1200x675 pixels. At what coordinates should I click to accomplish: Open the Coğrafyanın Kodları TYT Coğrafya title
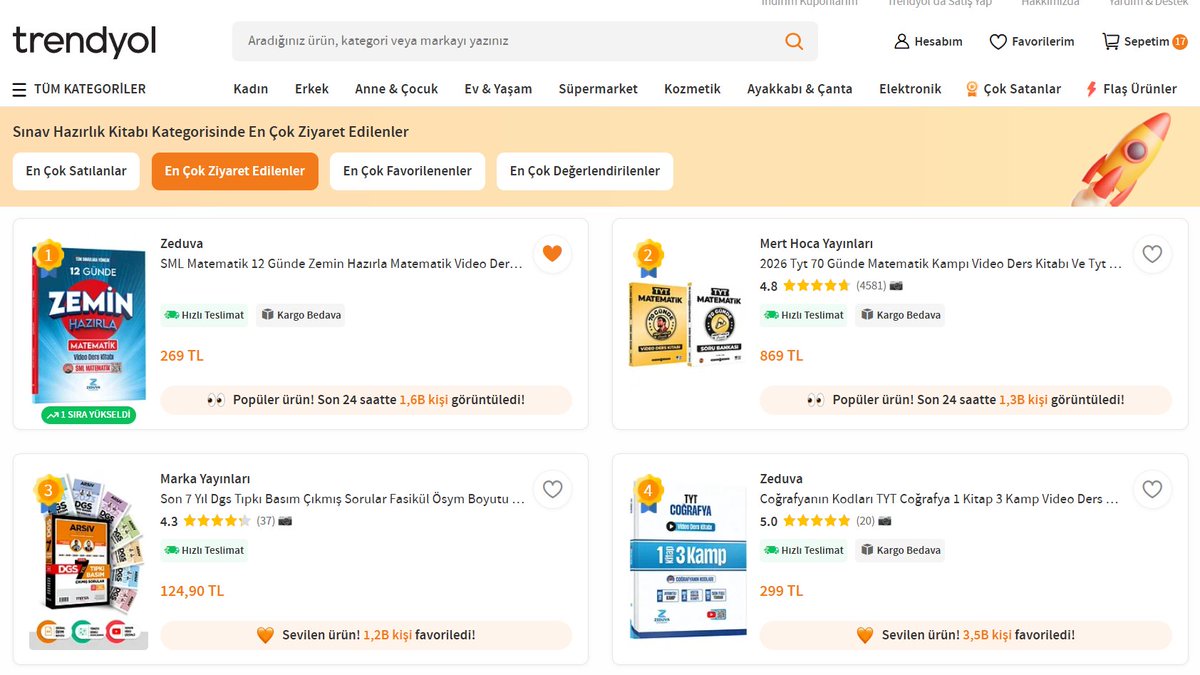pos(939,499)
